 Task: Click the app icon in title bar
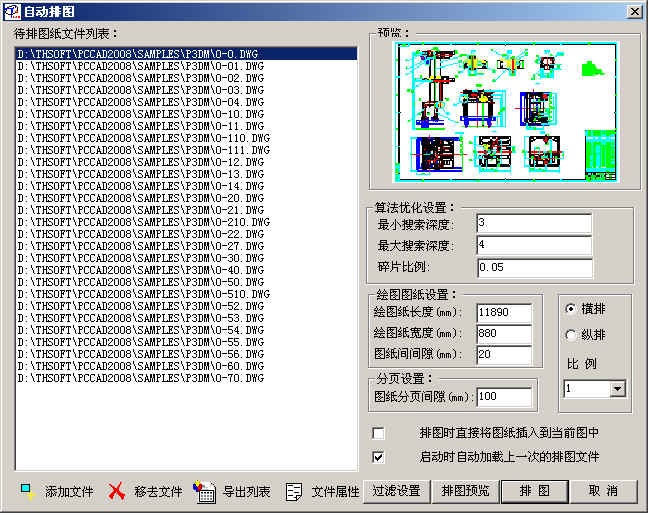pyautogui.click(x=11, y=10)
